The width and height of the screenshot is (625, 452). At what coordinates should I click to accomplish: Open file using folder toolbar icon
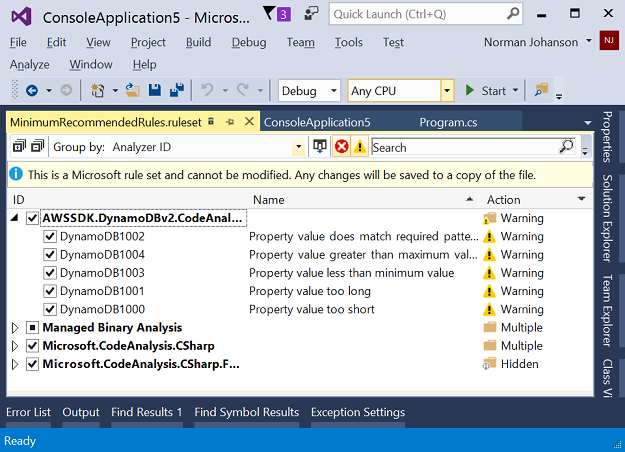coord(132,90)
